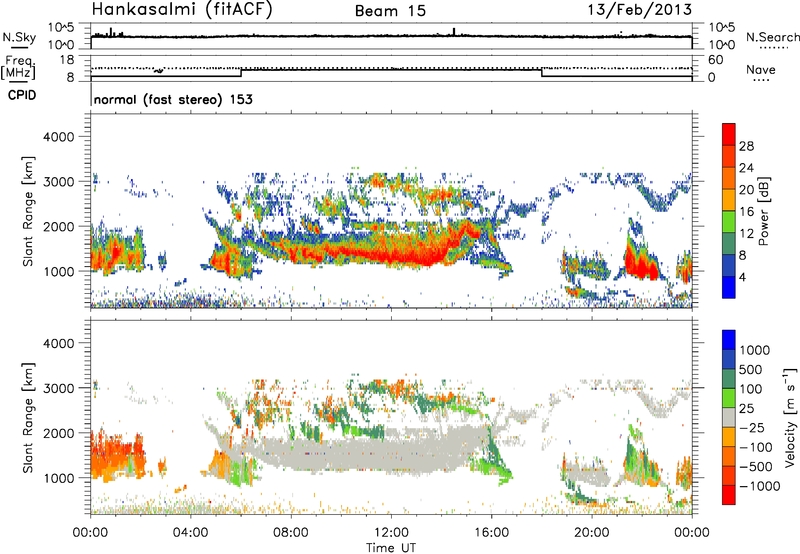Screen dimensions: 800x554
Task: Click the red top segment of power colorbar
Action: [x=729, y=135]
